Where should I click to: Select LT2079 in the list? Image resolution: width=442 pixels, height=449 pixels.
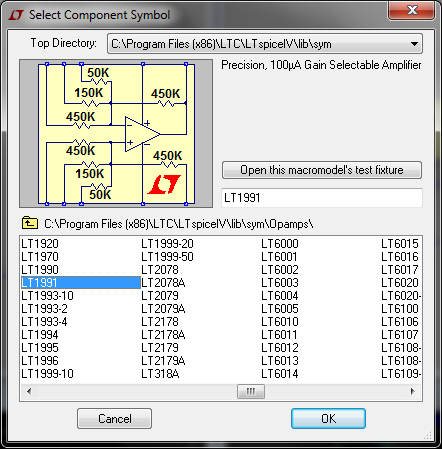[160, 296]
